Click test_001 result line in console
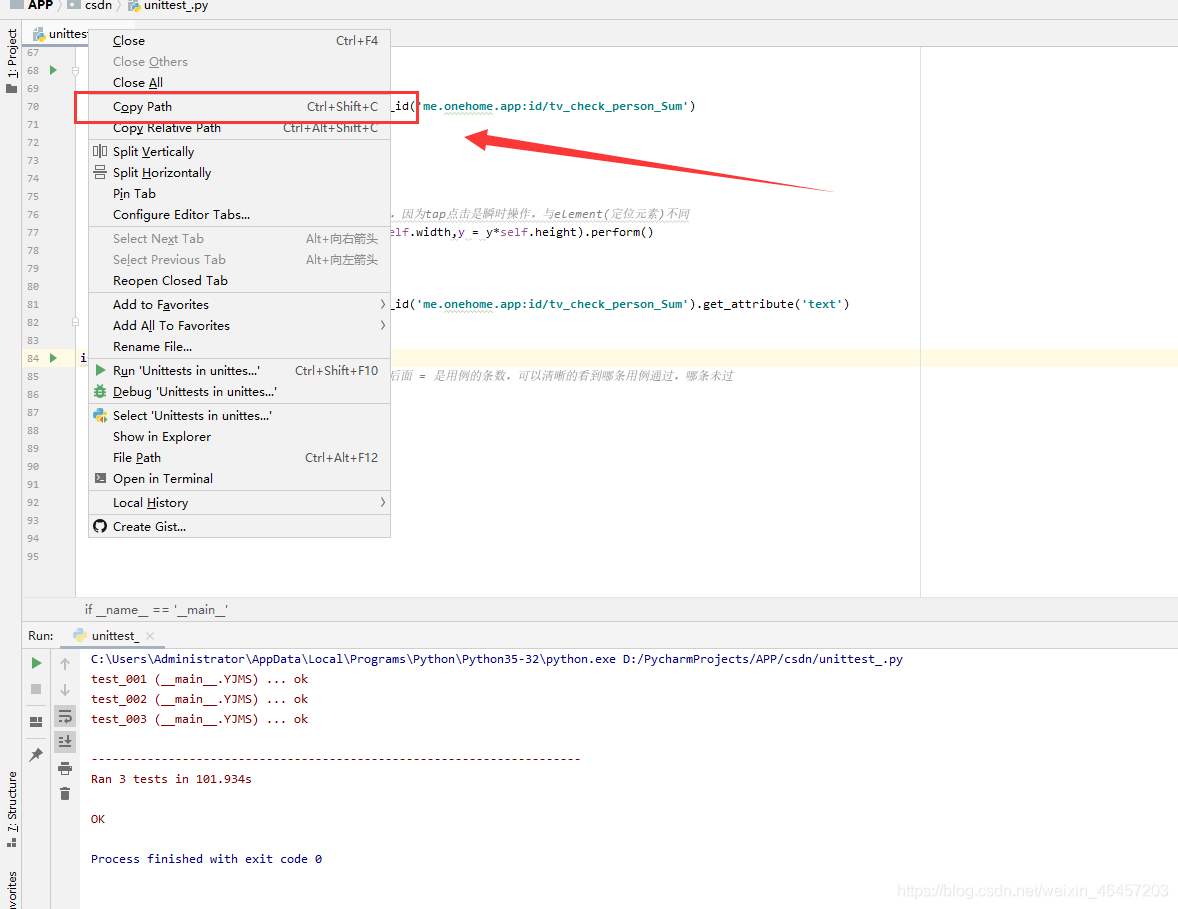The image size is (1178, 909). click(199, 679)
